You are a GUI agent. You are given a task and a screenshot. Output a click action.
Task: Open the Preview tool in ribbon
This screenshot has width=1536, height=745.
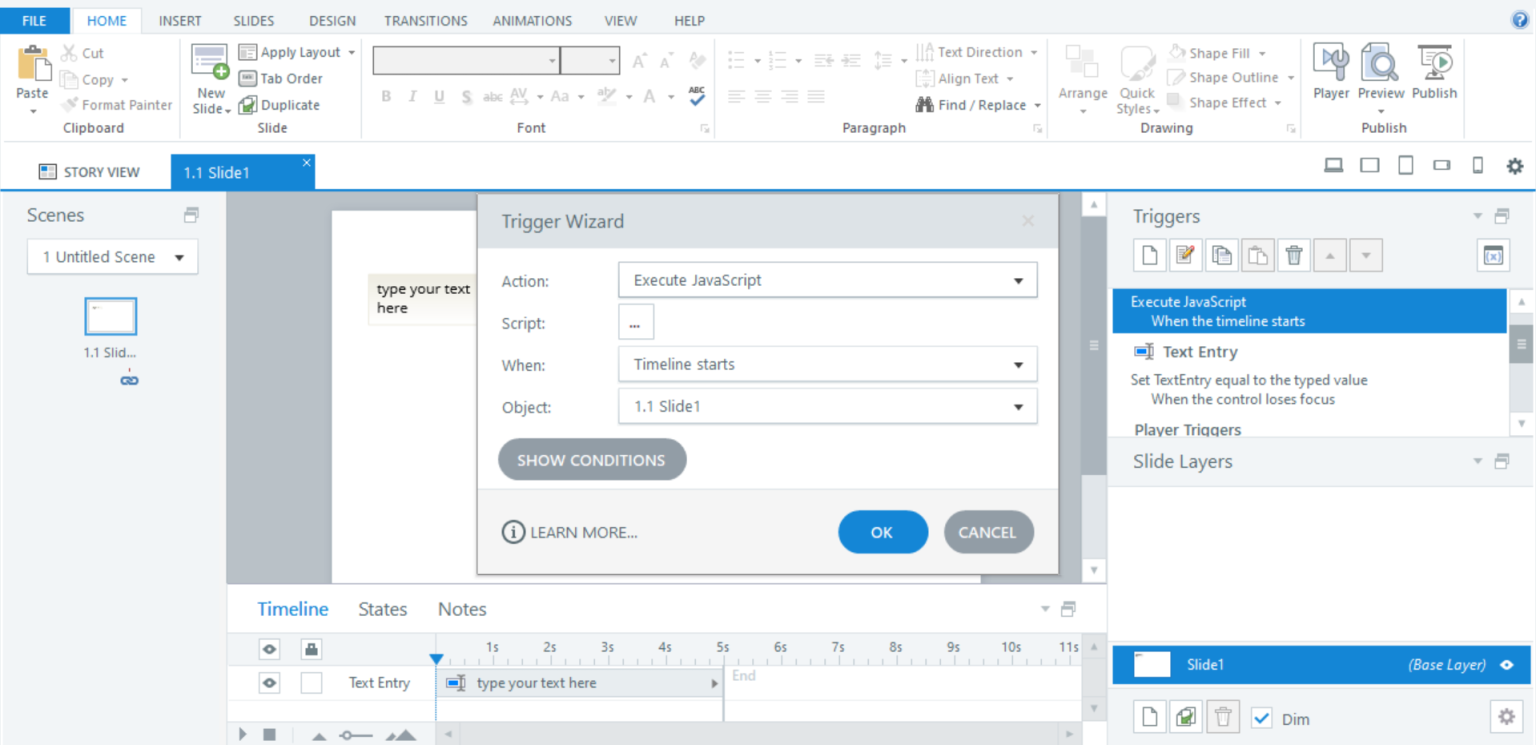(x=1380, y=71)
